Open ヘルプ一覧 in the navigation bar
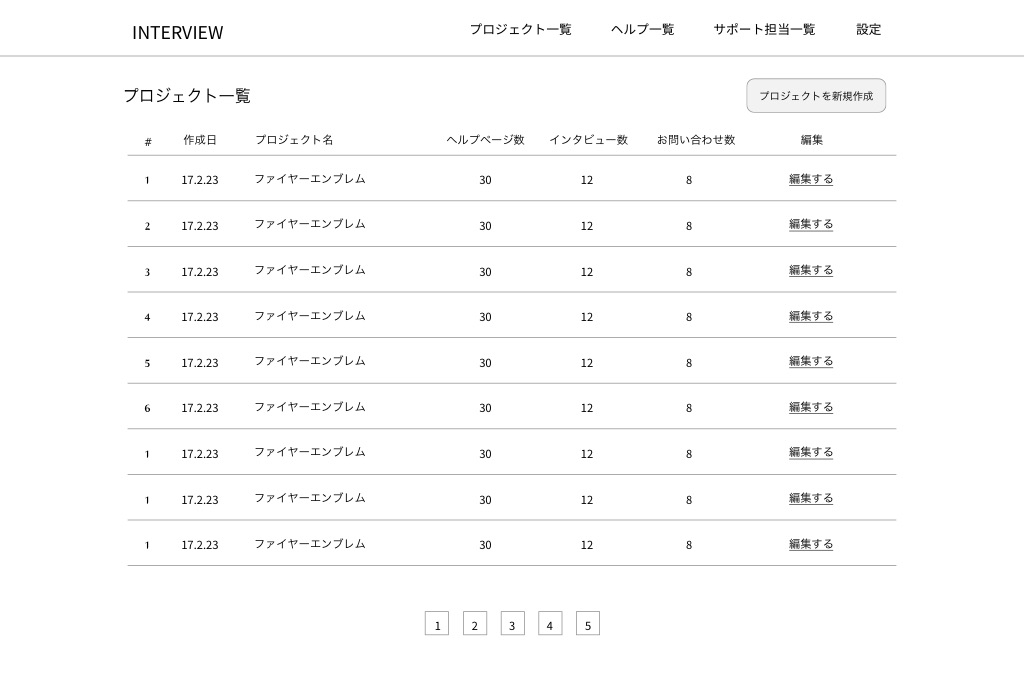 point(643,29)
